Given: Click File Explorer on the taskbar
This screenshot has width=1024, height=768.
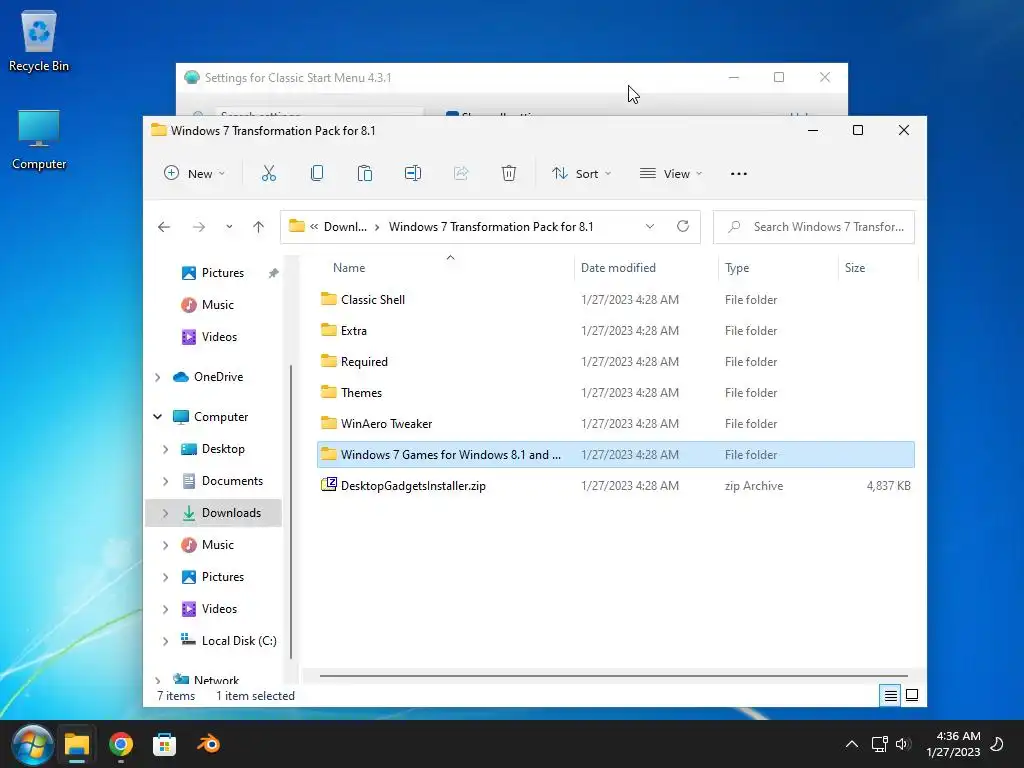Looking at the screenshot, I should coord(77,744).
